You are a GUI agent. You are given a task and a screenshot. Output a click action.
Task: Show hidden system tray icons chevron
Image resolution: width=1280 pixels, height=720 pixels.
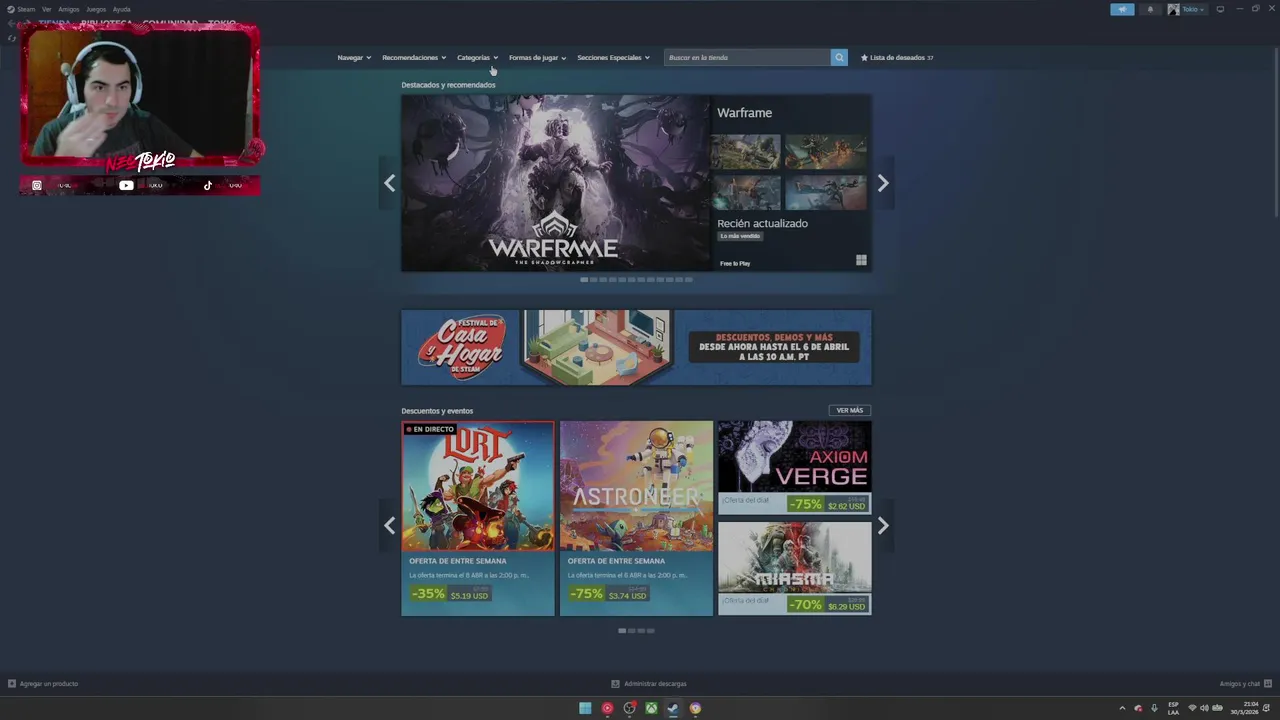pyautogui.click(x=1122, y=708)
